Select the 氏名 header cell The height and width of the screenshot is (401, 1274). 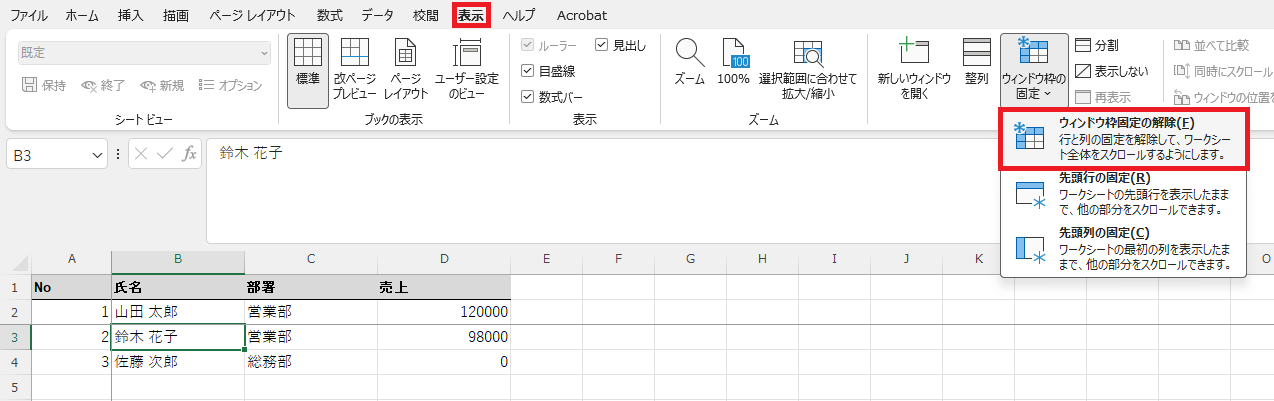click(x=178, y=287)
